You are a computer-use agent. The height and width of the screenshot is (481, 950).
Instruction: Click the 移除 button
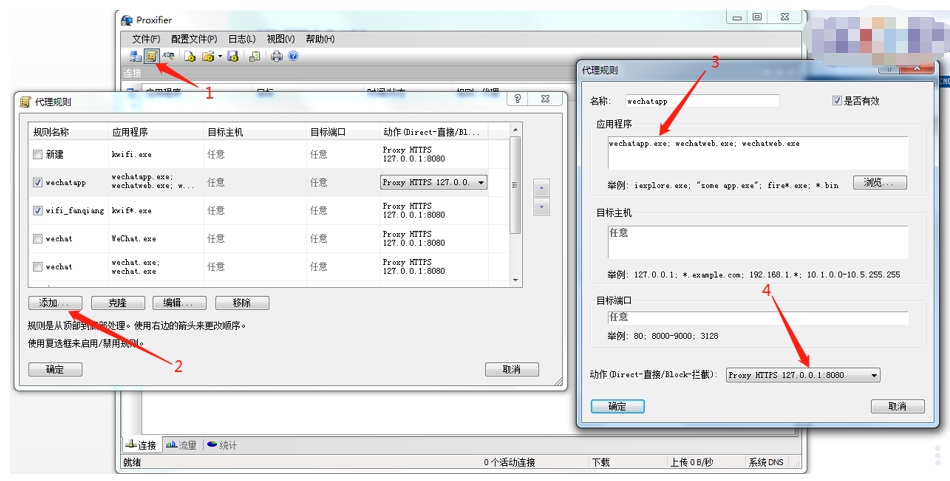242,302
